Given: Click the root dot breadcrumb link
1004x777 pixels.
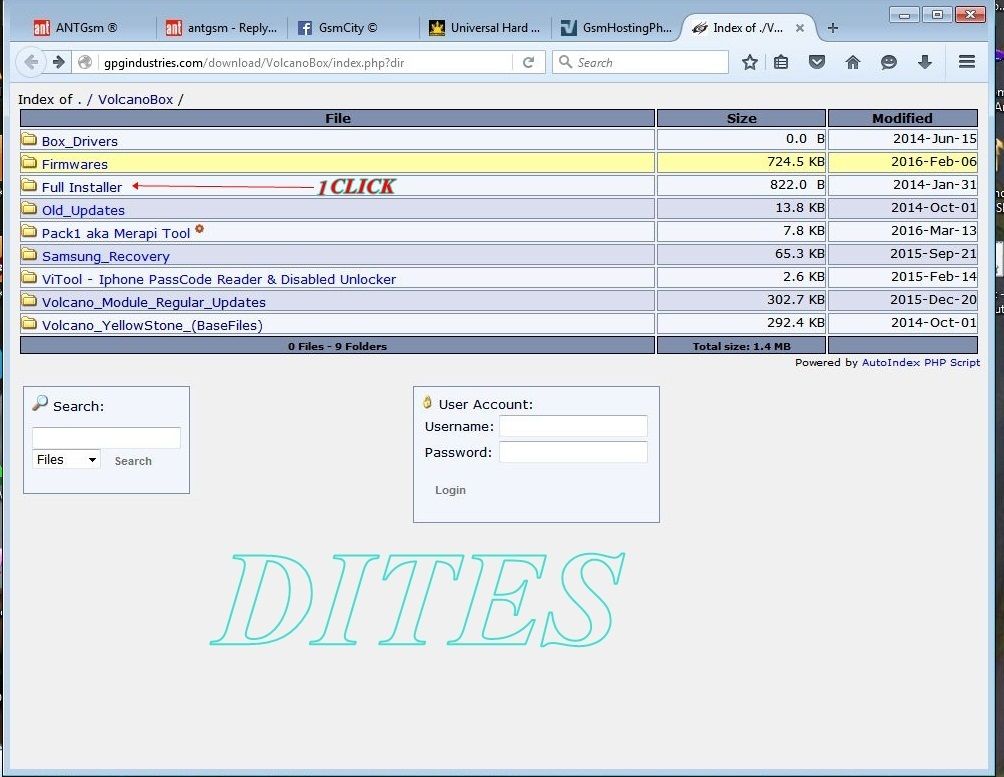Looking at the screenshot, I should click(79, 100).
